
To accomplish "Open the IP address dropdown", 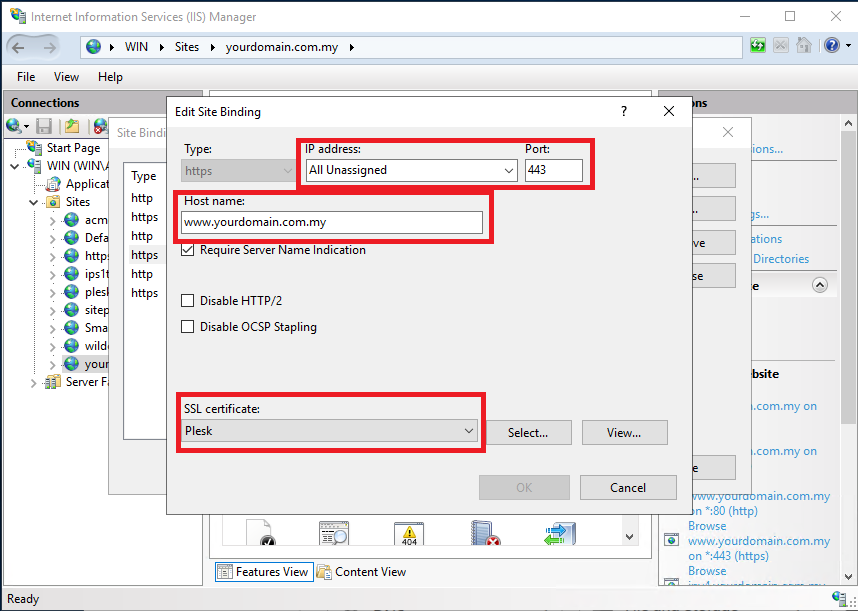I will [509, 170].
